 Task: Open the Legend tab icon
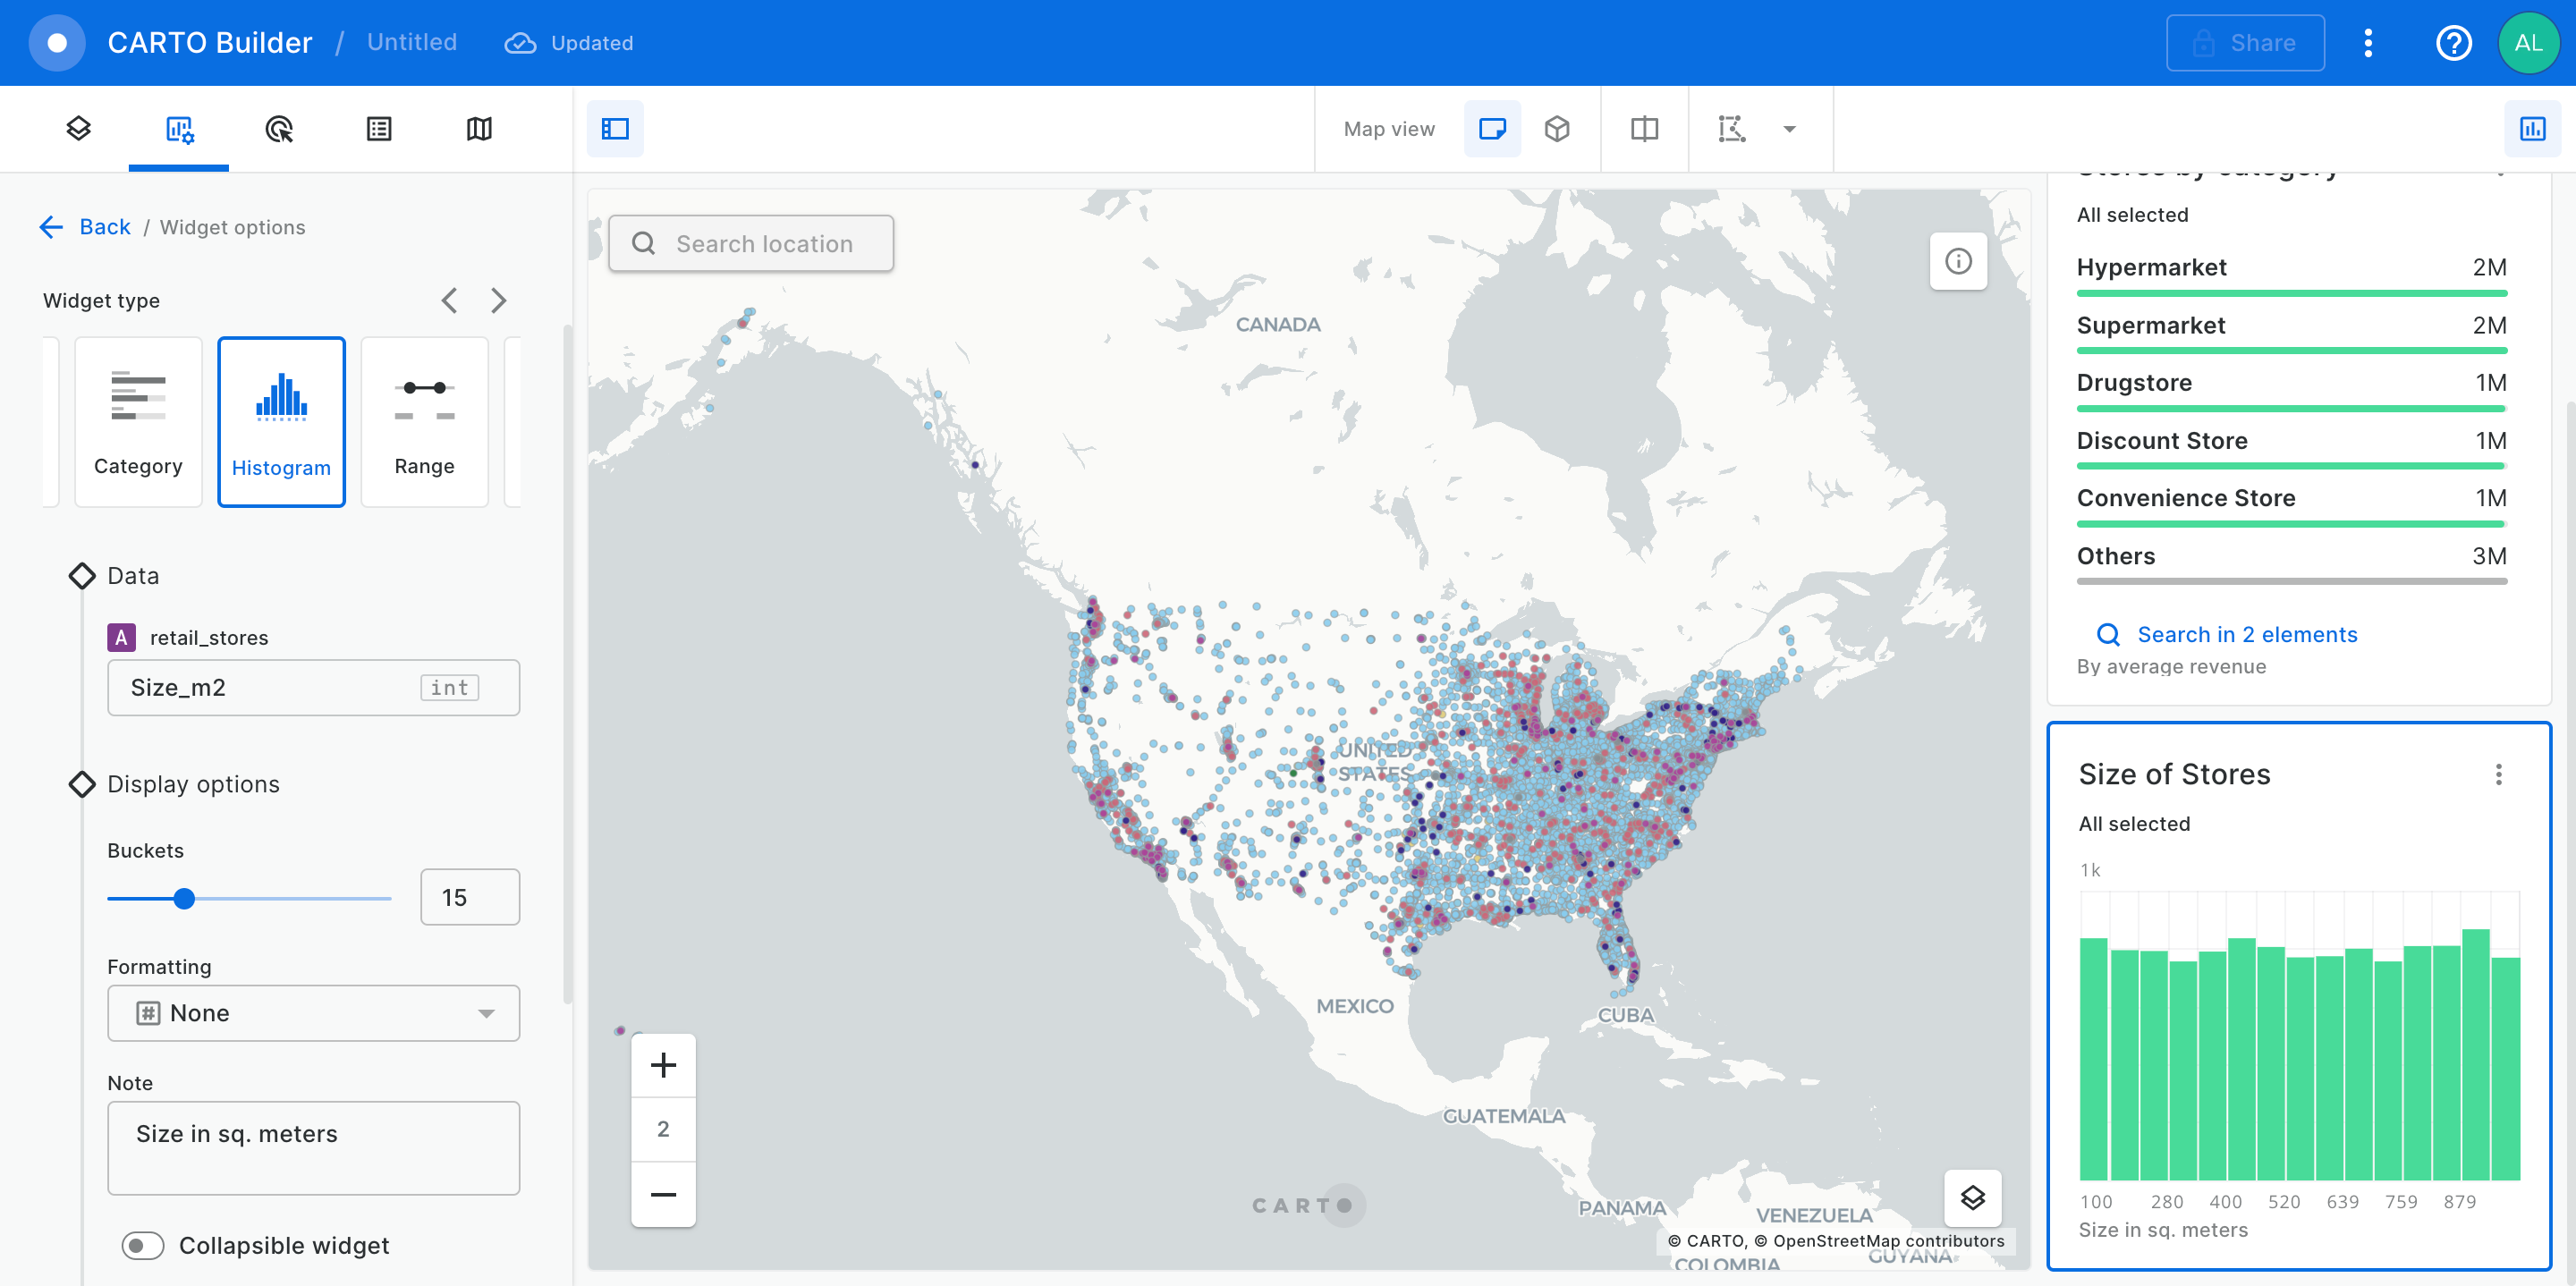(x=379, y=128)
